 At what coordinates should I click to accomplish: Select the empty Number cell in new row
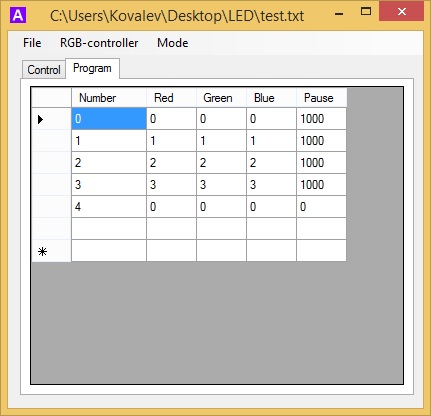[109, 251]
